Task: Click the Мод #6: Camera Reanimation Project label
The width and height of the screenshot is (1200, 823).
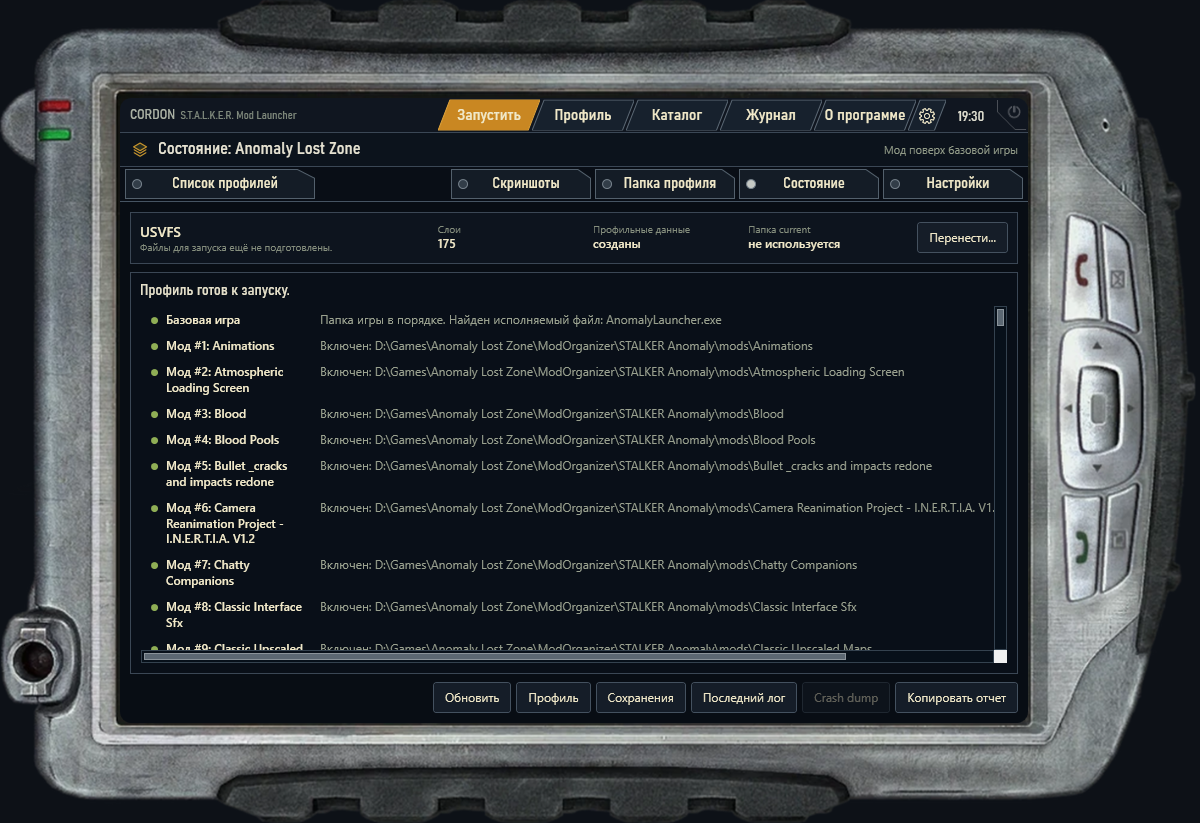Action: (x=225, y=524)
